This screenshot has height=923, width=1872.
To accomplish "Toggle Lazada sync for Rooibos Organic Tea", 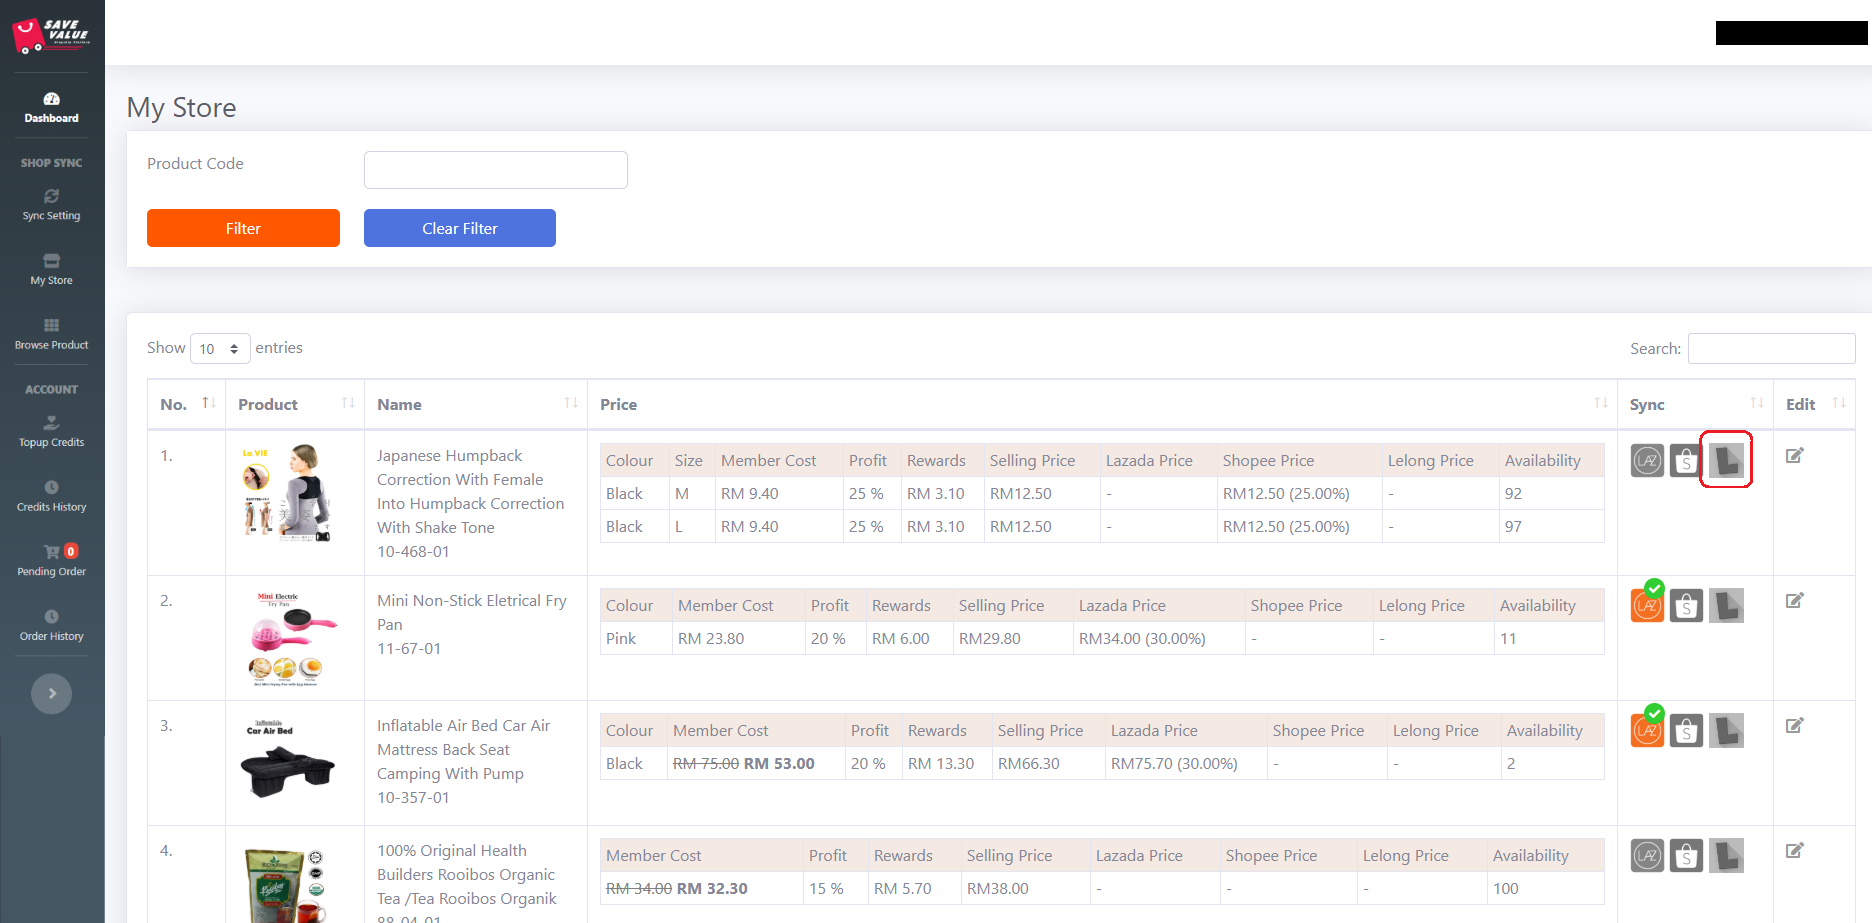I will tap(1647, 856).
